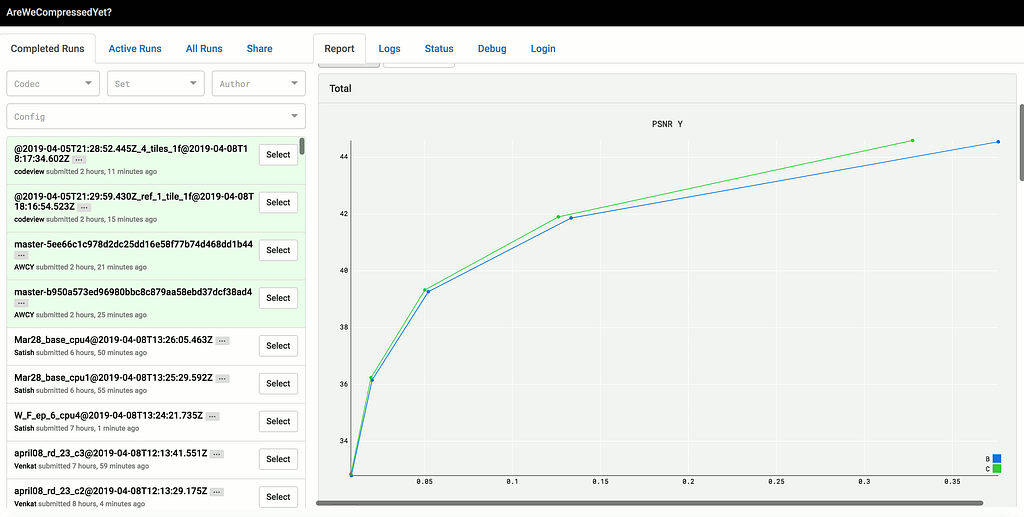The image size is (1024, 517).
Task: Click the PSNR Y chart title
Action: pos(667,124)
